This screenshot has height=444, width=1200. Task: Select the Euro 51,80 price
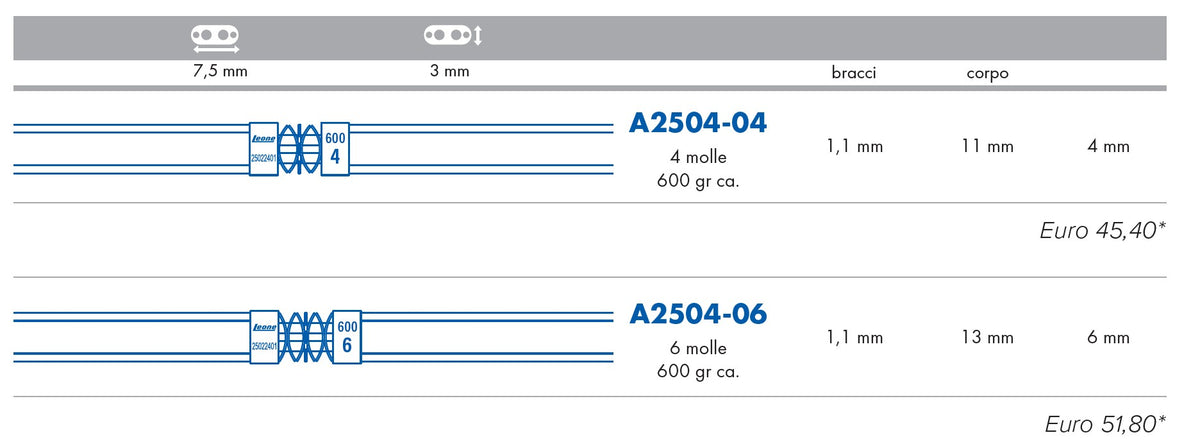pos(1104,425)
